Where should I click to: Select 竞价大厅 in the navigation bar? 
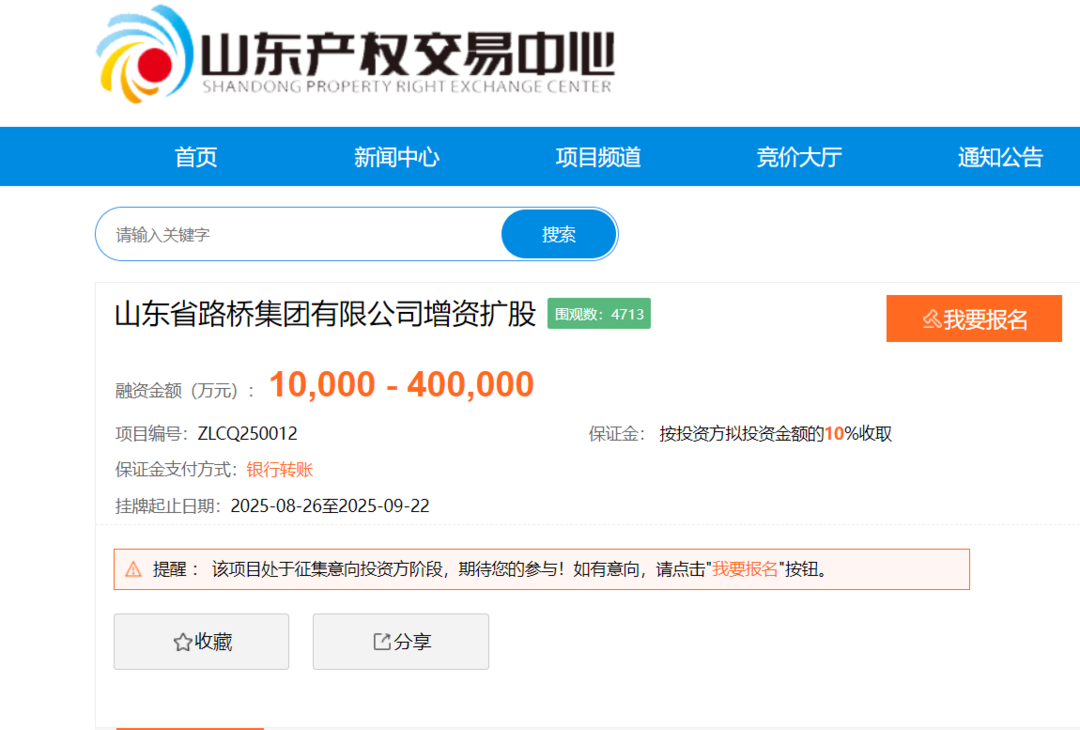[x=799, y=157]
